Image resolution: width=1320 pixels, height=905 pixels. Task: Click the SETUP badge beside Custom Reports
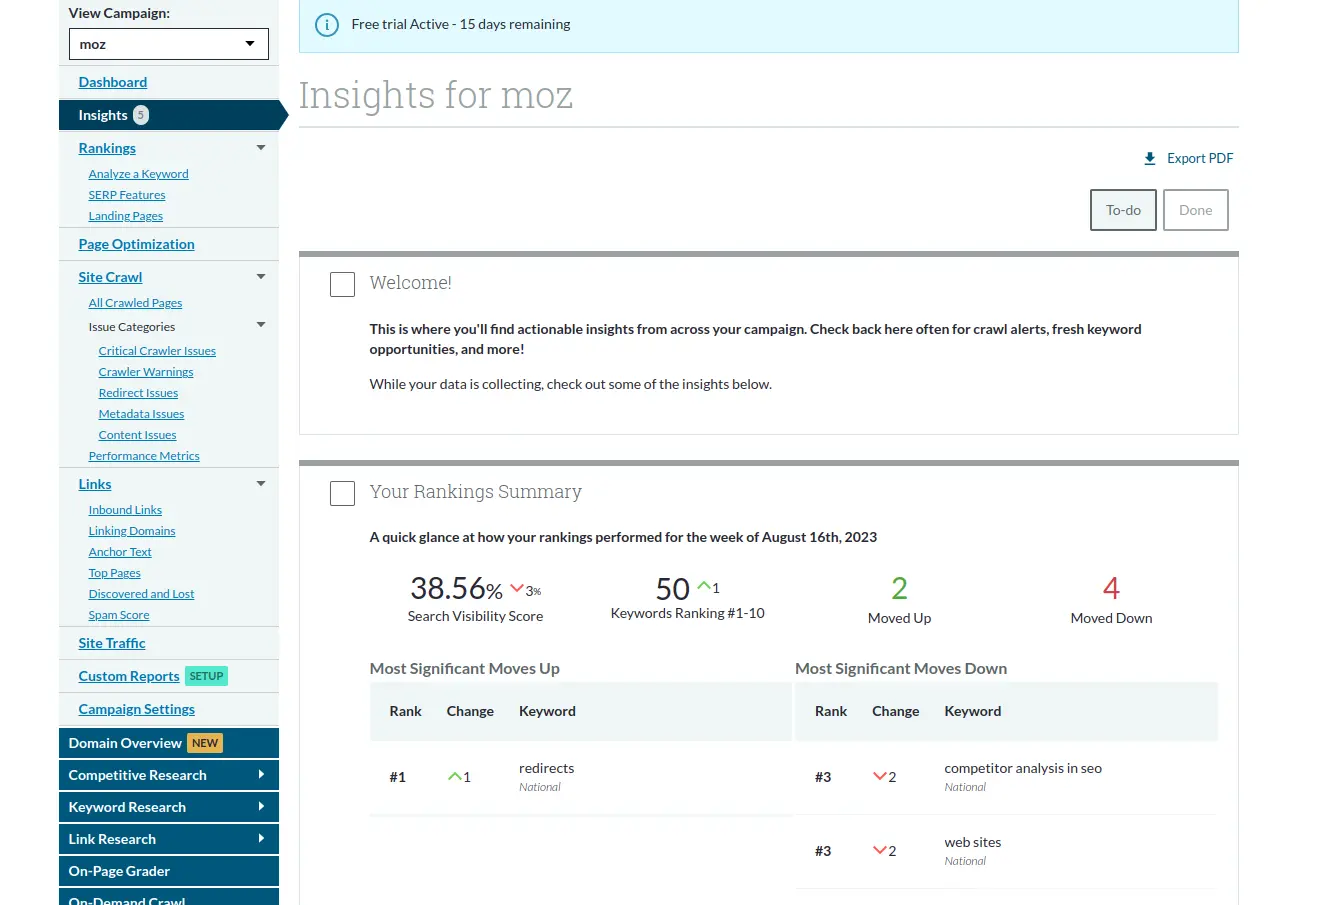coord(206,676)
